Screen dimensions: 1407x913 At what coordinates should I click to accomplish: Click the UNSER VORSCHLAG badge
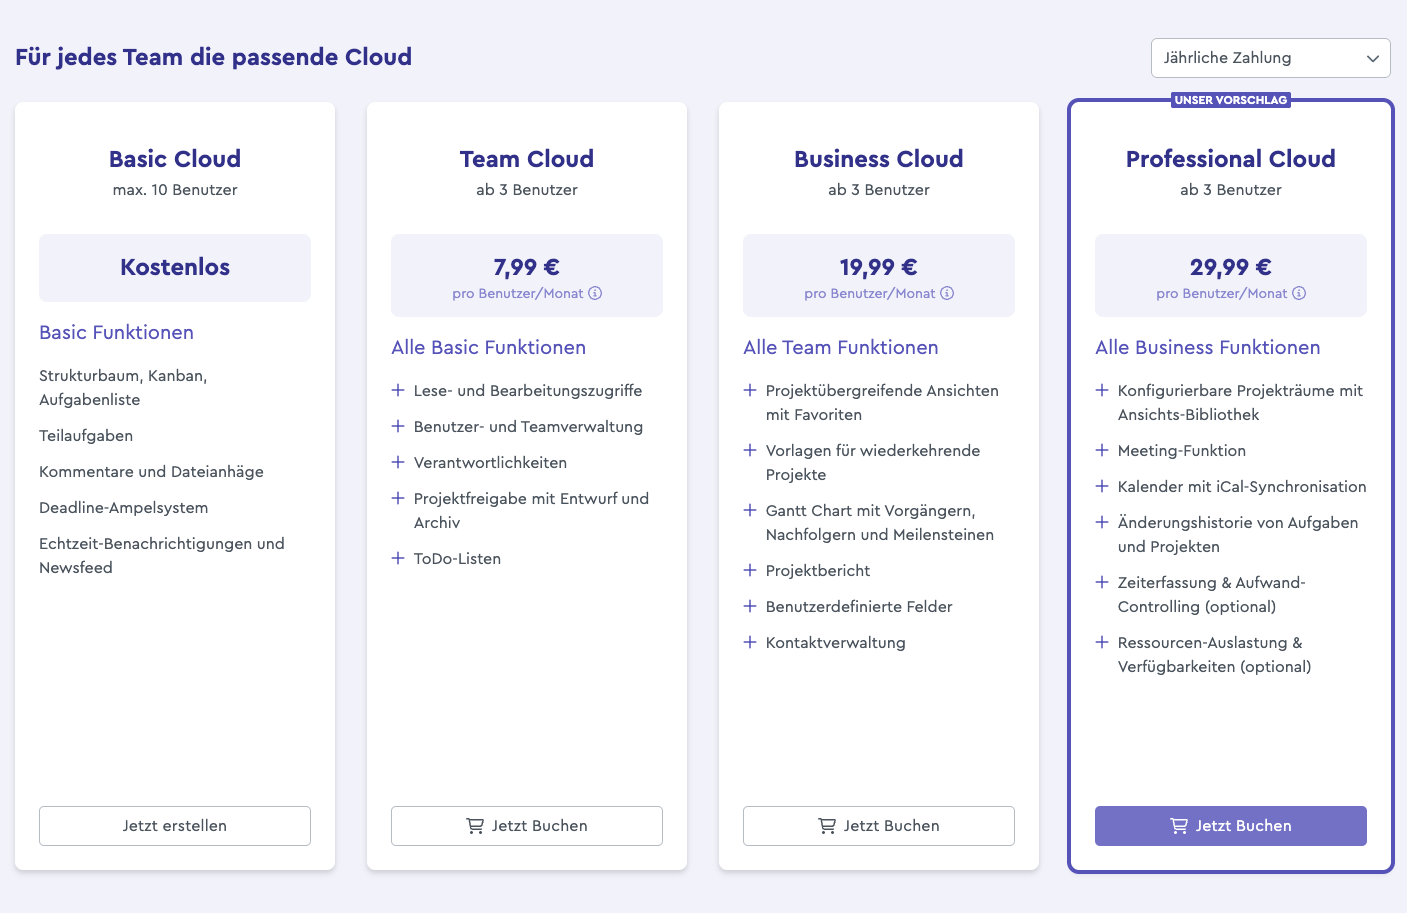pos(1231,100)
